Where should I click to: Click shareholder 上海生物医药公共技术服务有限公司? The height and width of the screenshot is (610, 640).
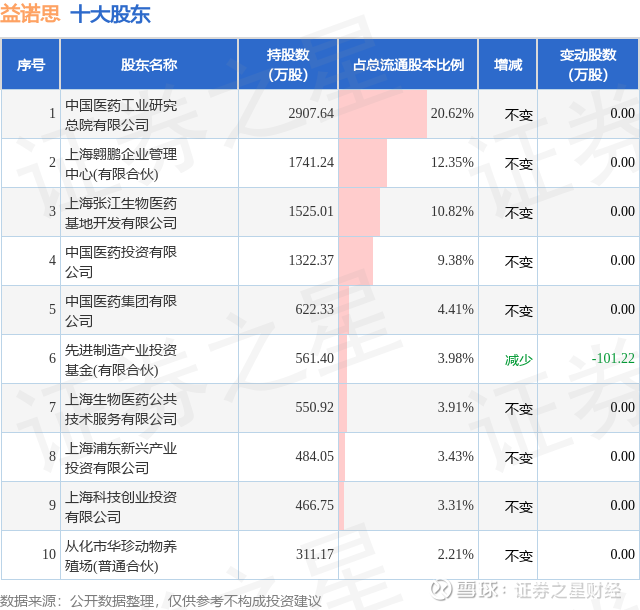point(121,409)
